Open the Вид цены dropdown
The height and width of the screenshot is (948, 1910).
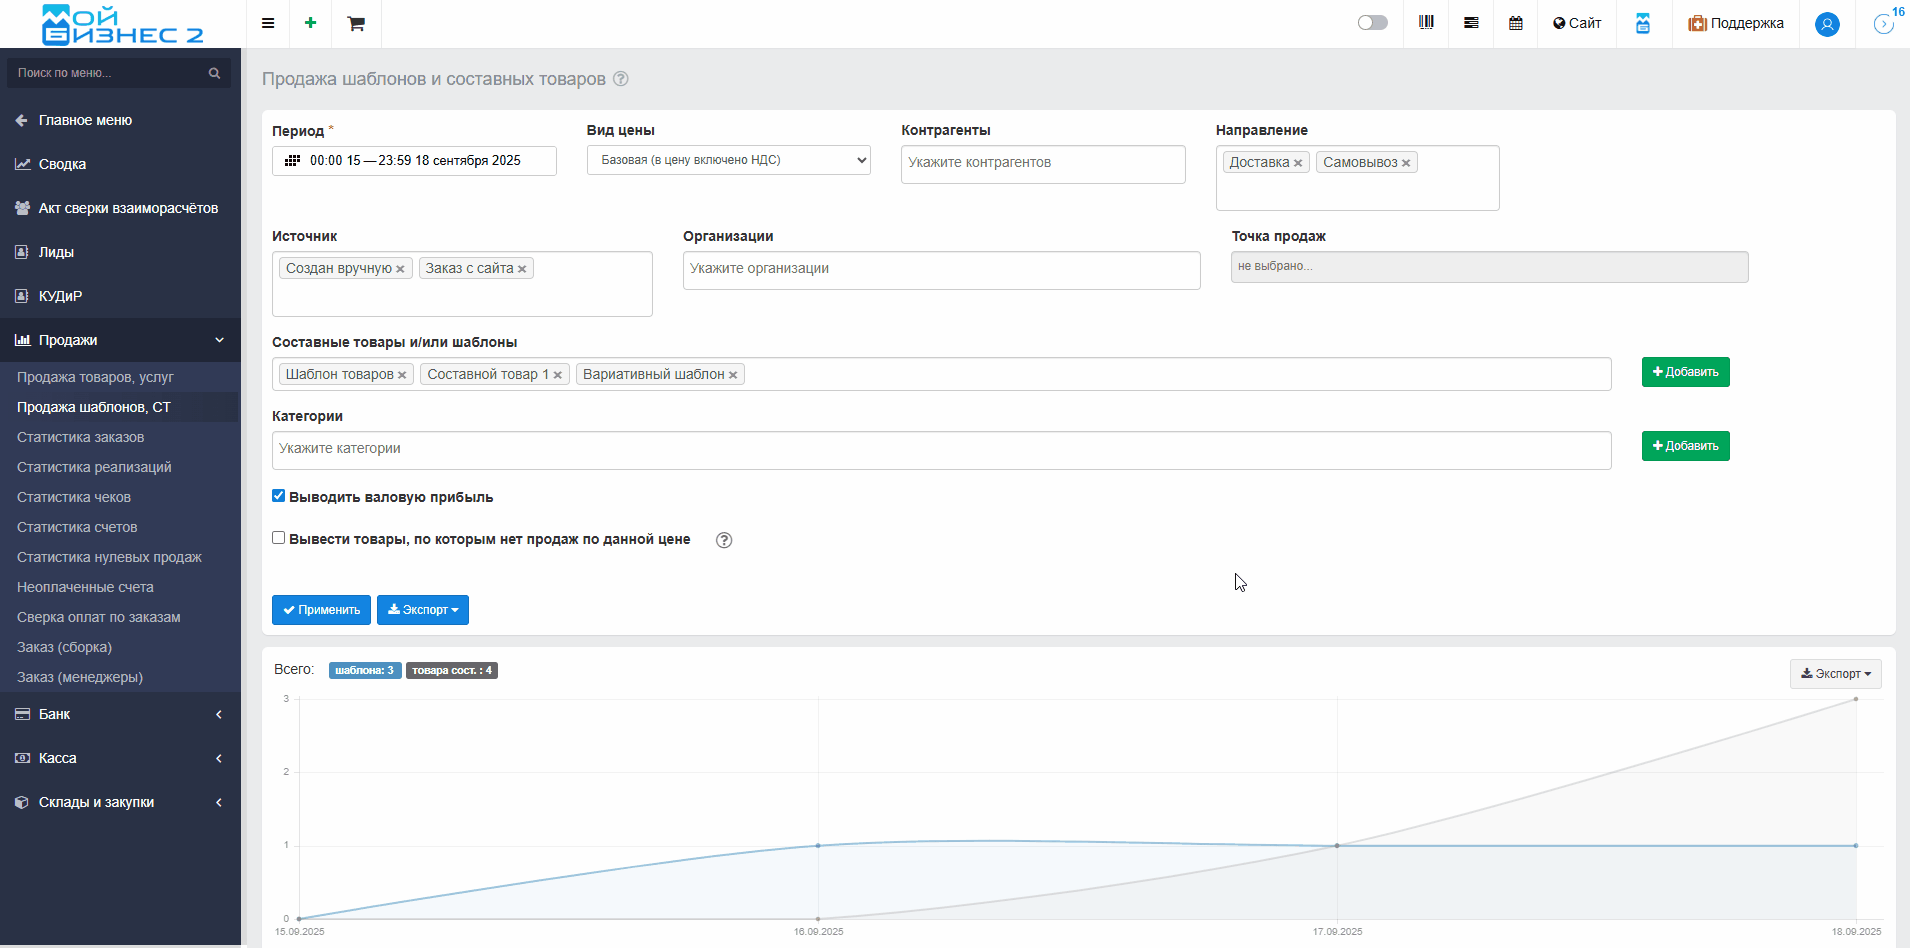point(728,160)
